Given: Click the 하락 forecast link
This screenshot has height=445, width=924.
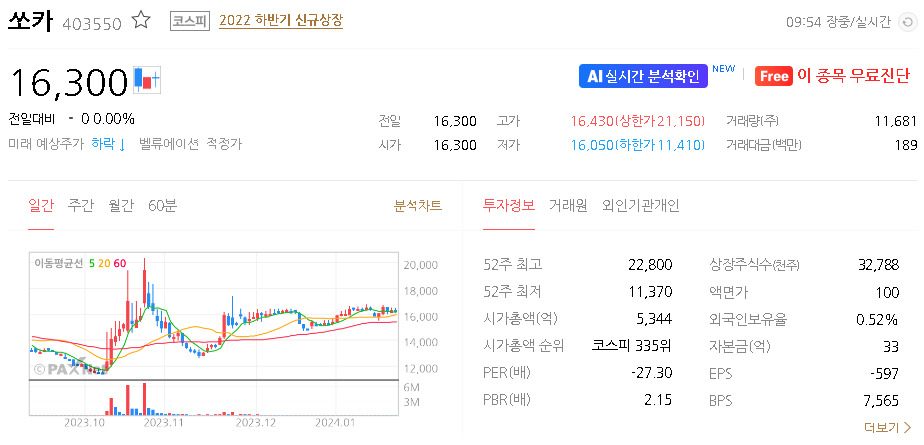Looking at the screenshot, I should 108,144.
